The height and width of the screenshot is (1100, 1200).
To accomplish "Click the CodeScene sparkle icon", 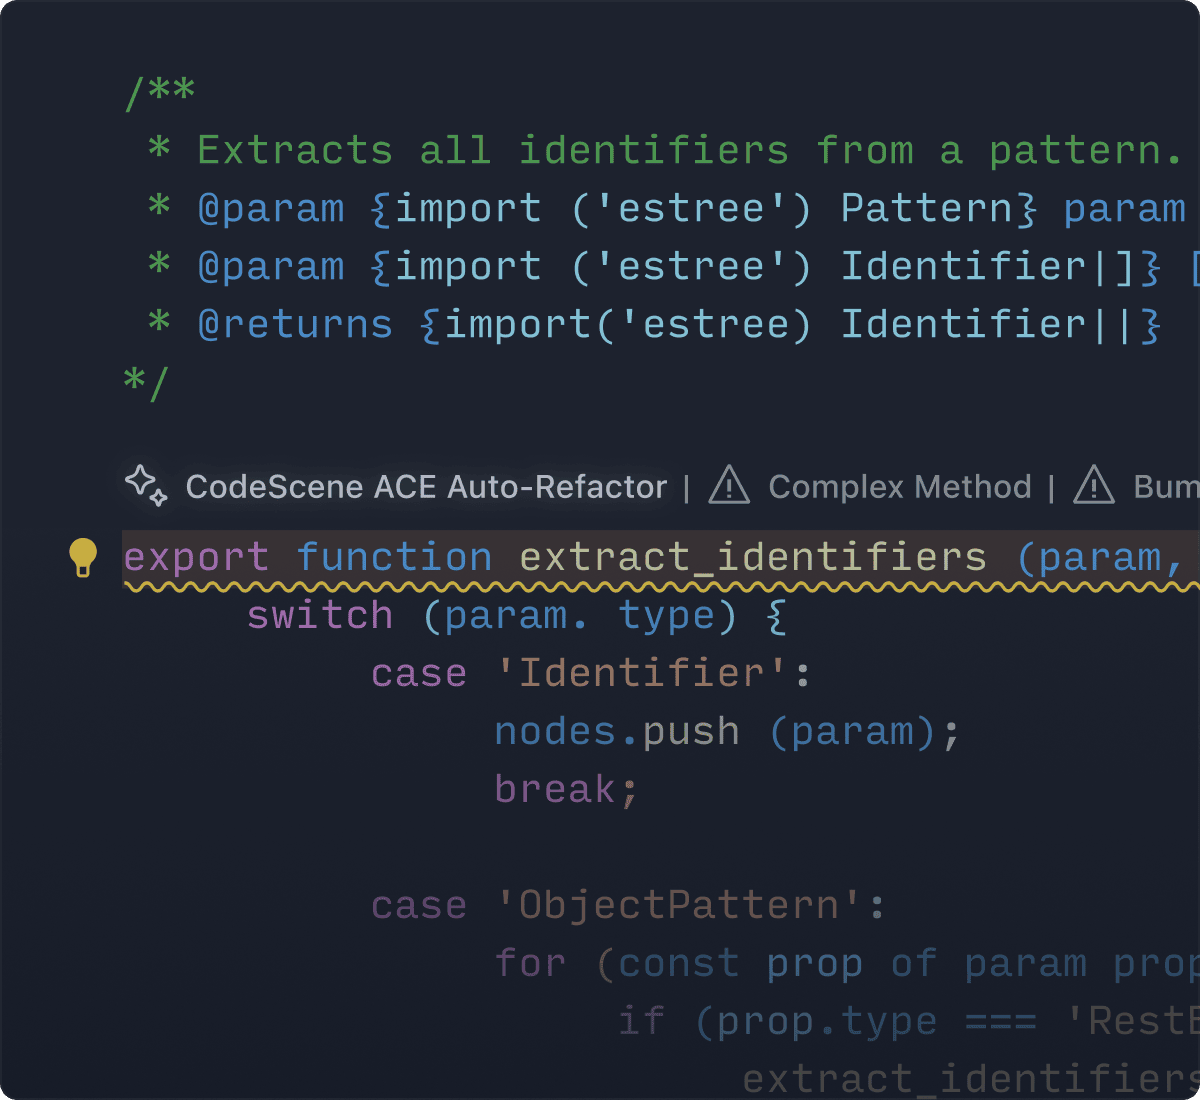I will tap(146, 486).
